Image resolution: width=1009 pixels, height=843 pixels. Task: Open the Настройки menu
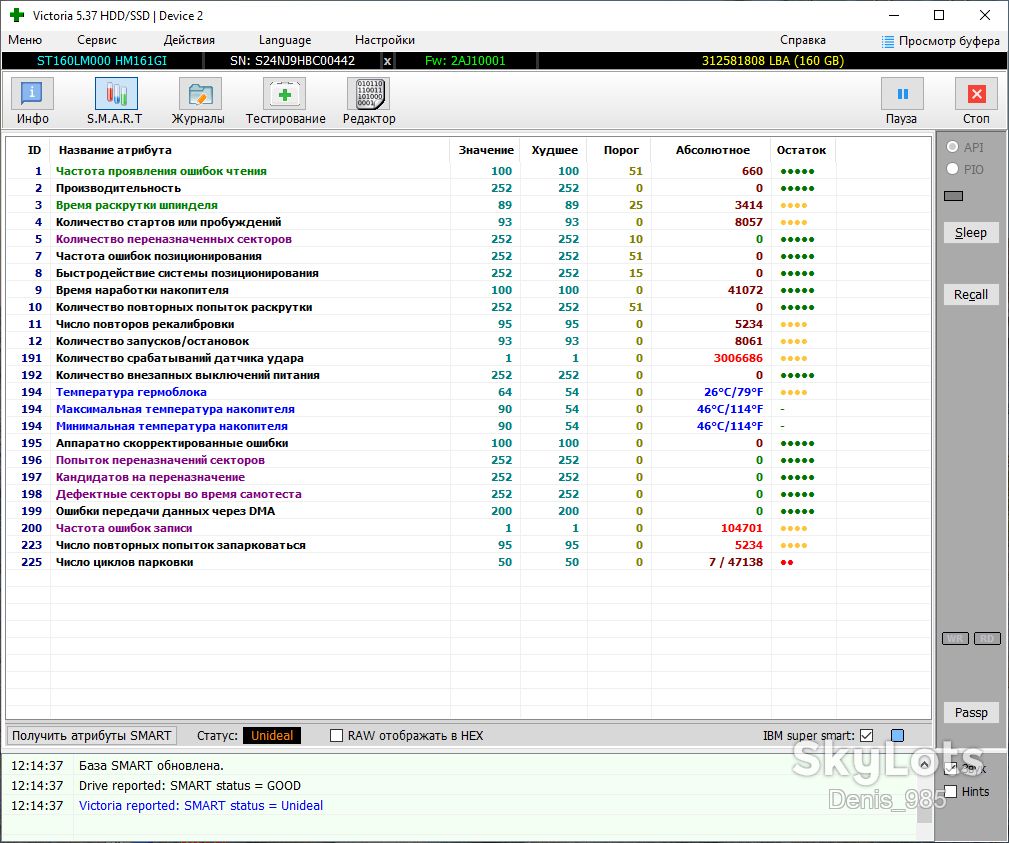click(x=385, y=40)
